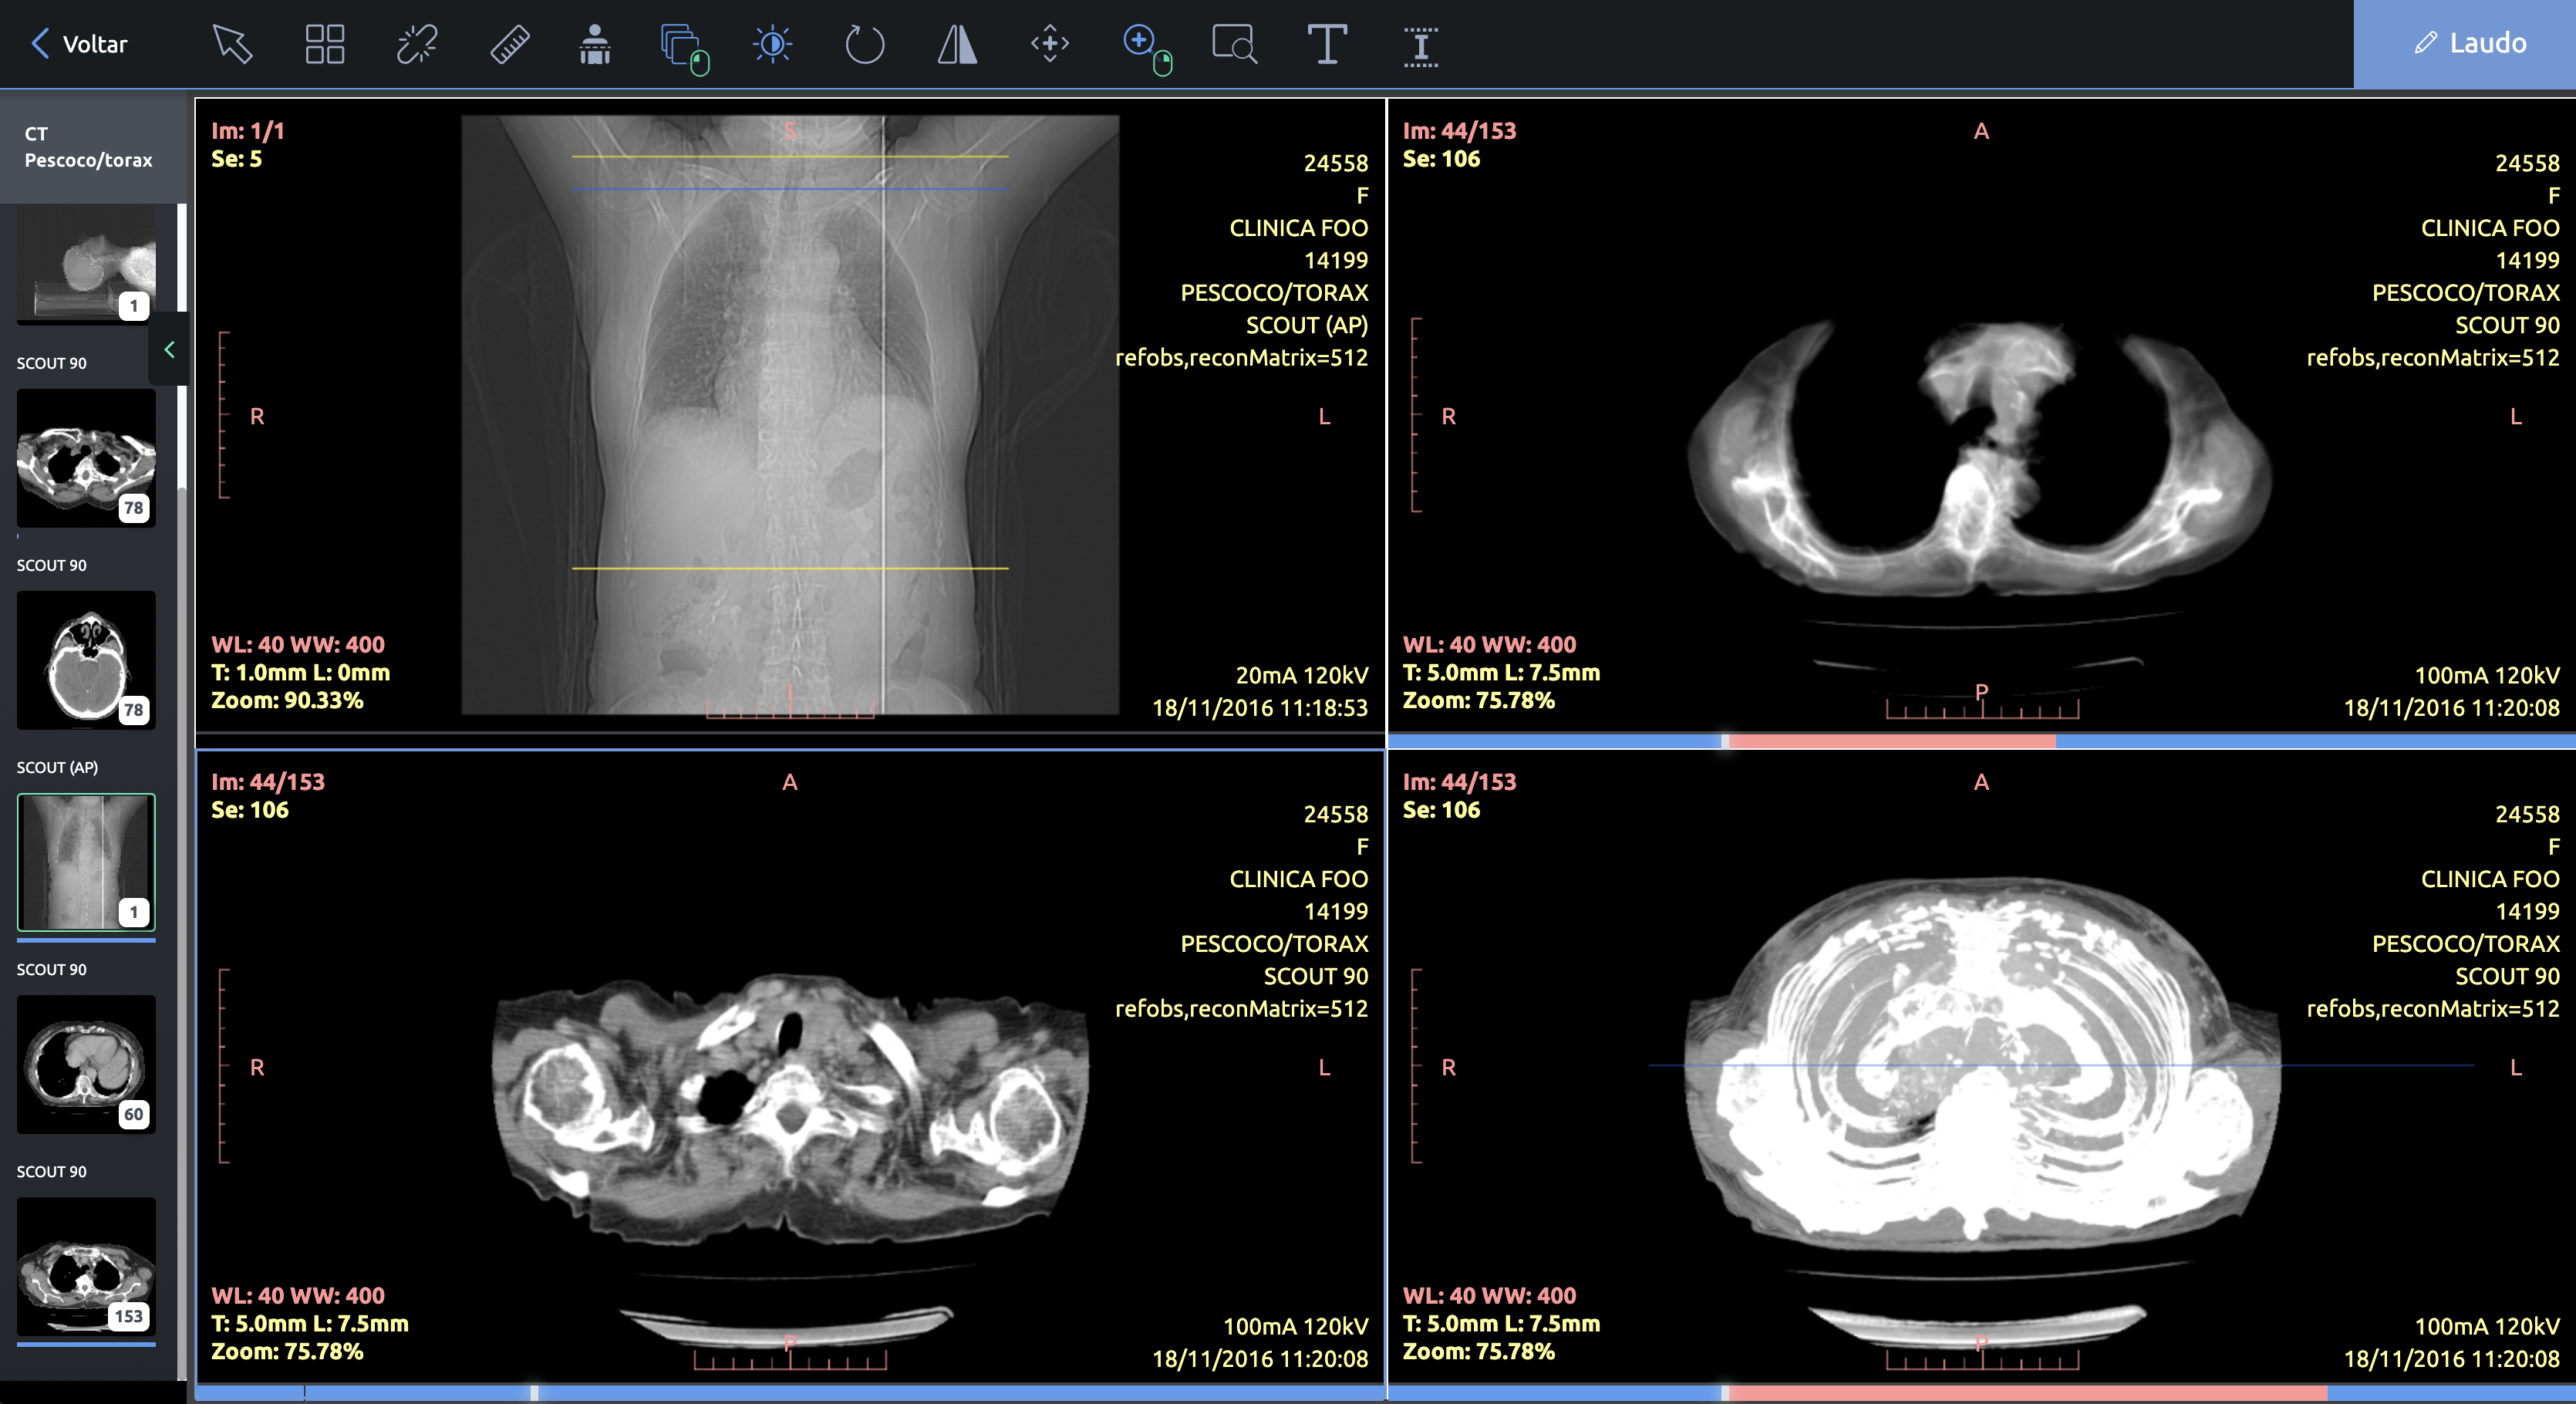Click the patient scan-plane icon
The height and width of the screenshot is (1404, 2576).
tap(595, 44)
